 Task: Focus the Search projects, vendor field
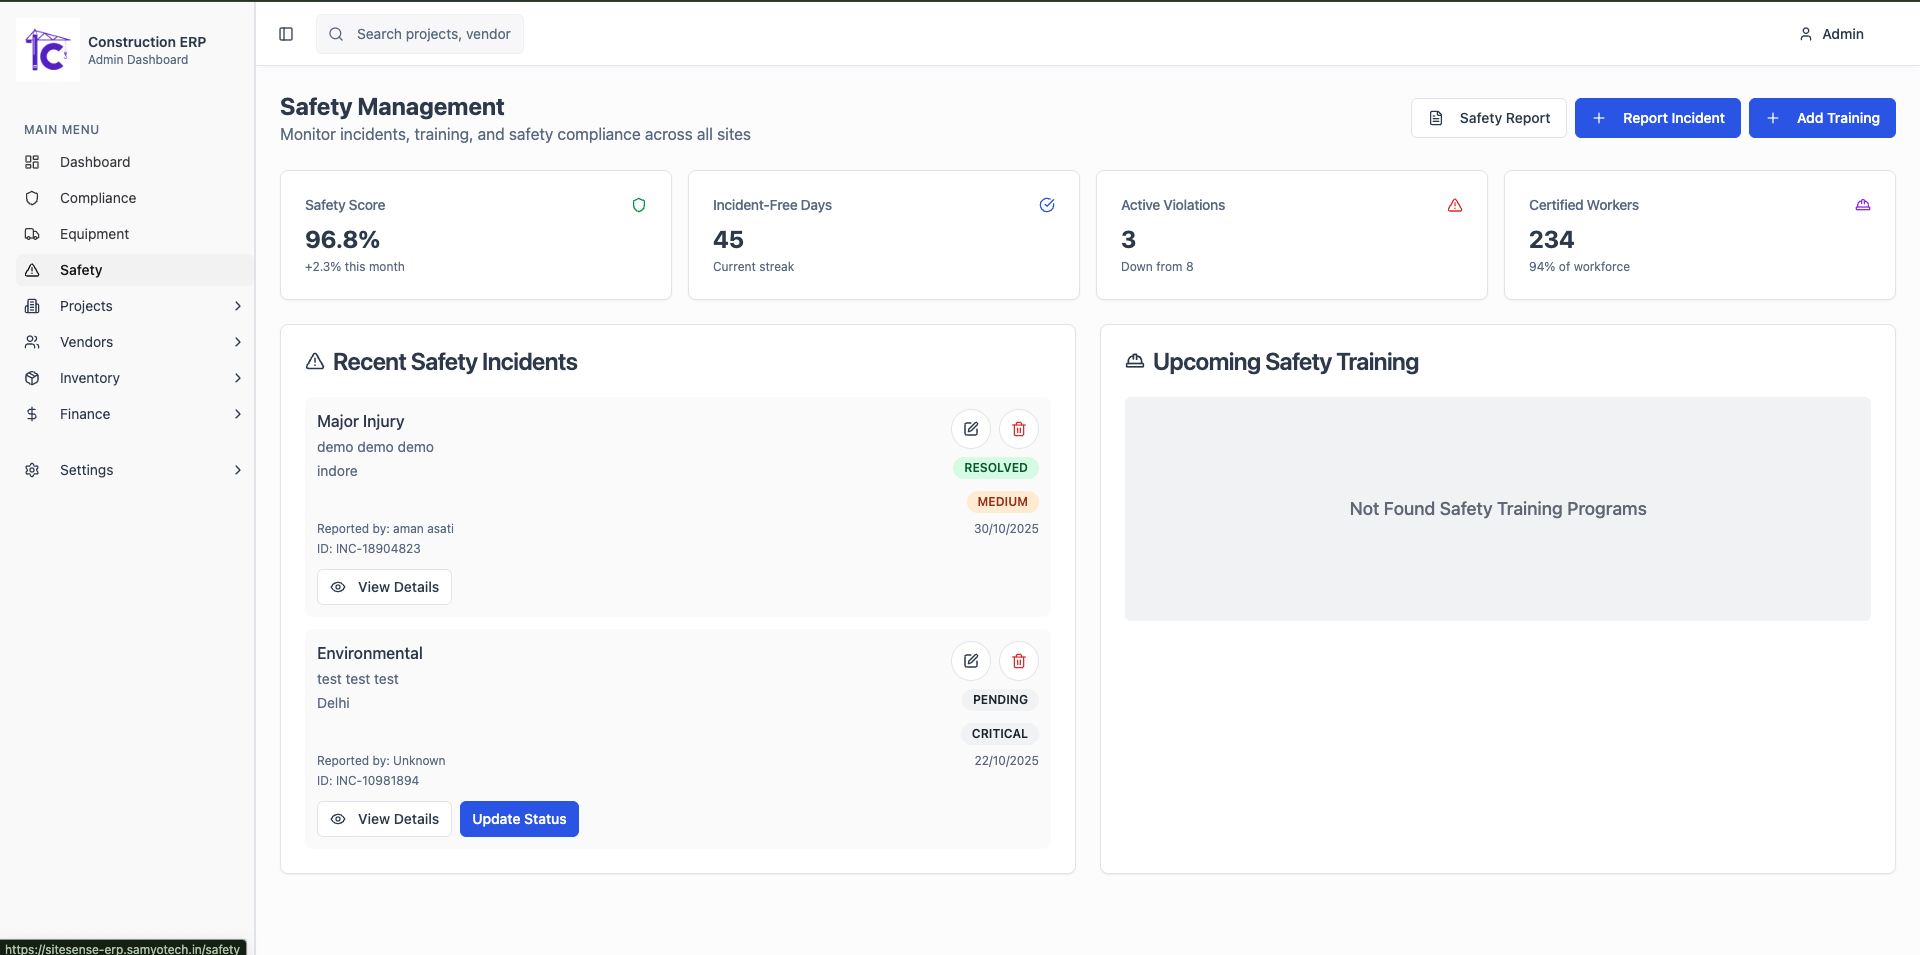click(420, 34)
